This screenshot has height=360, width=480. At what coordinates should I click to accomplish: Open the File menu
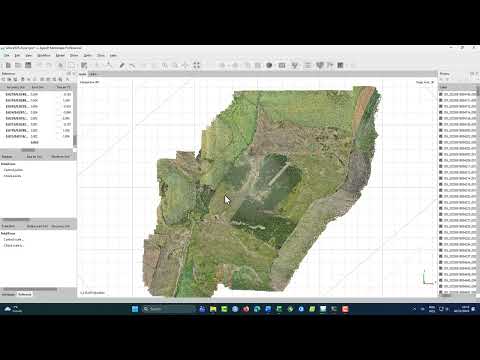click(x=6, y=55)
